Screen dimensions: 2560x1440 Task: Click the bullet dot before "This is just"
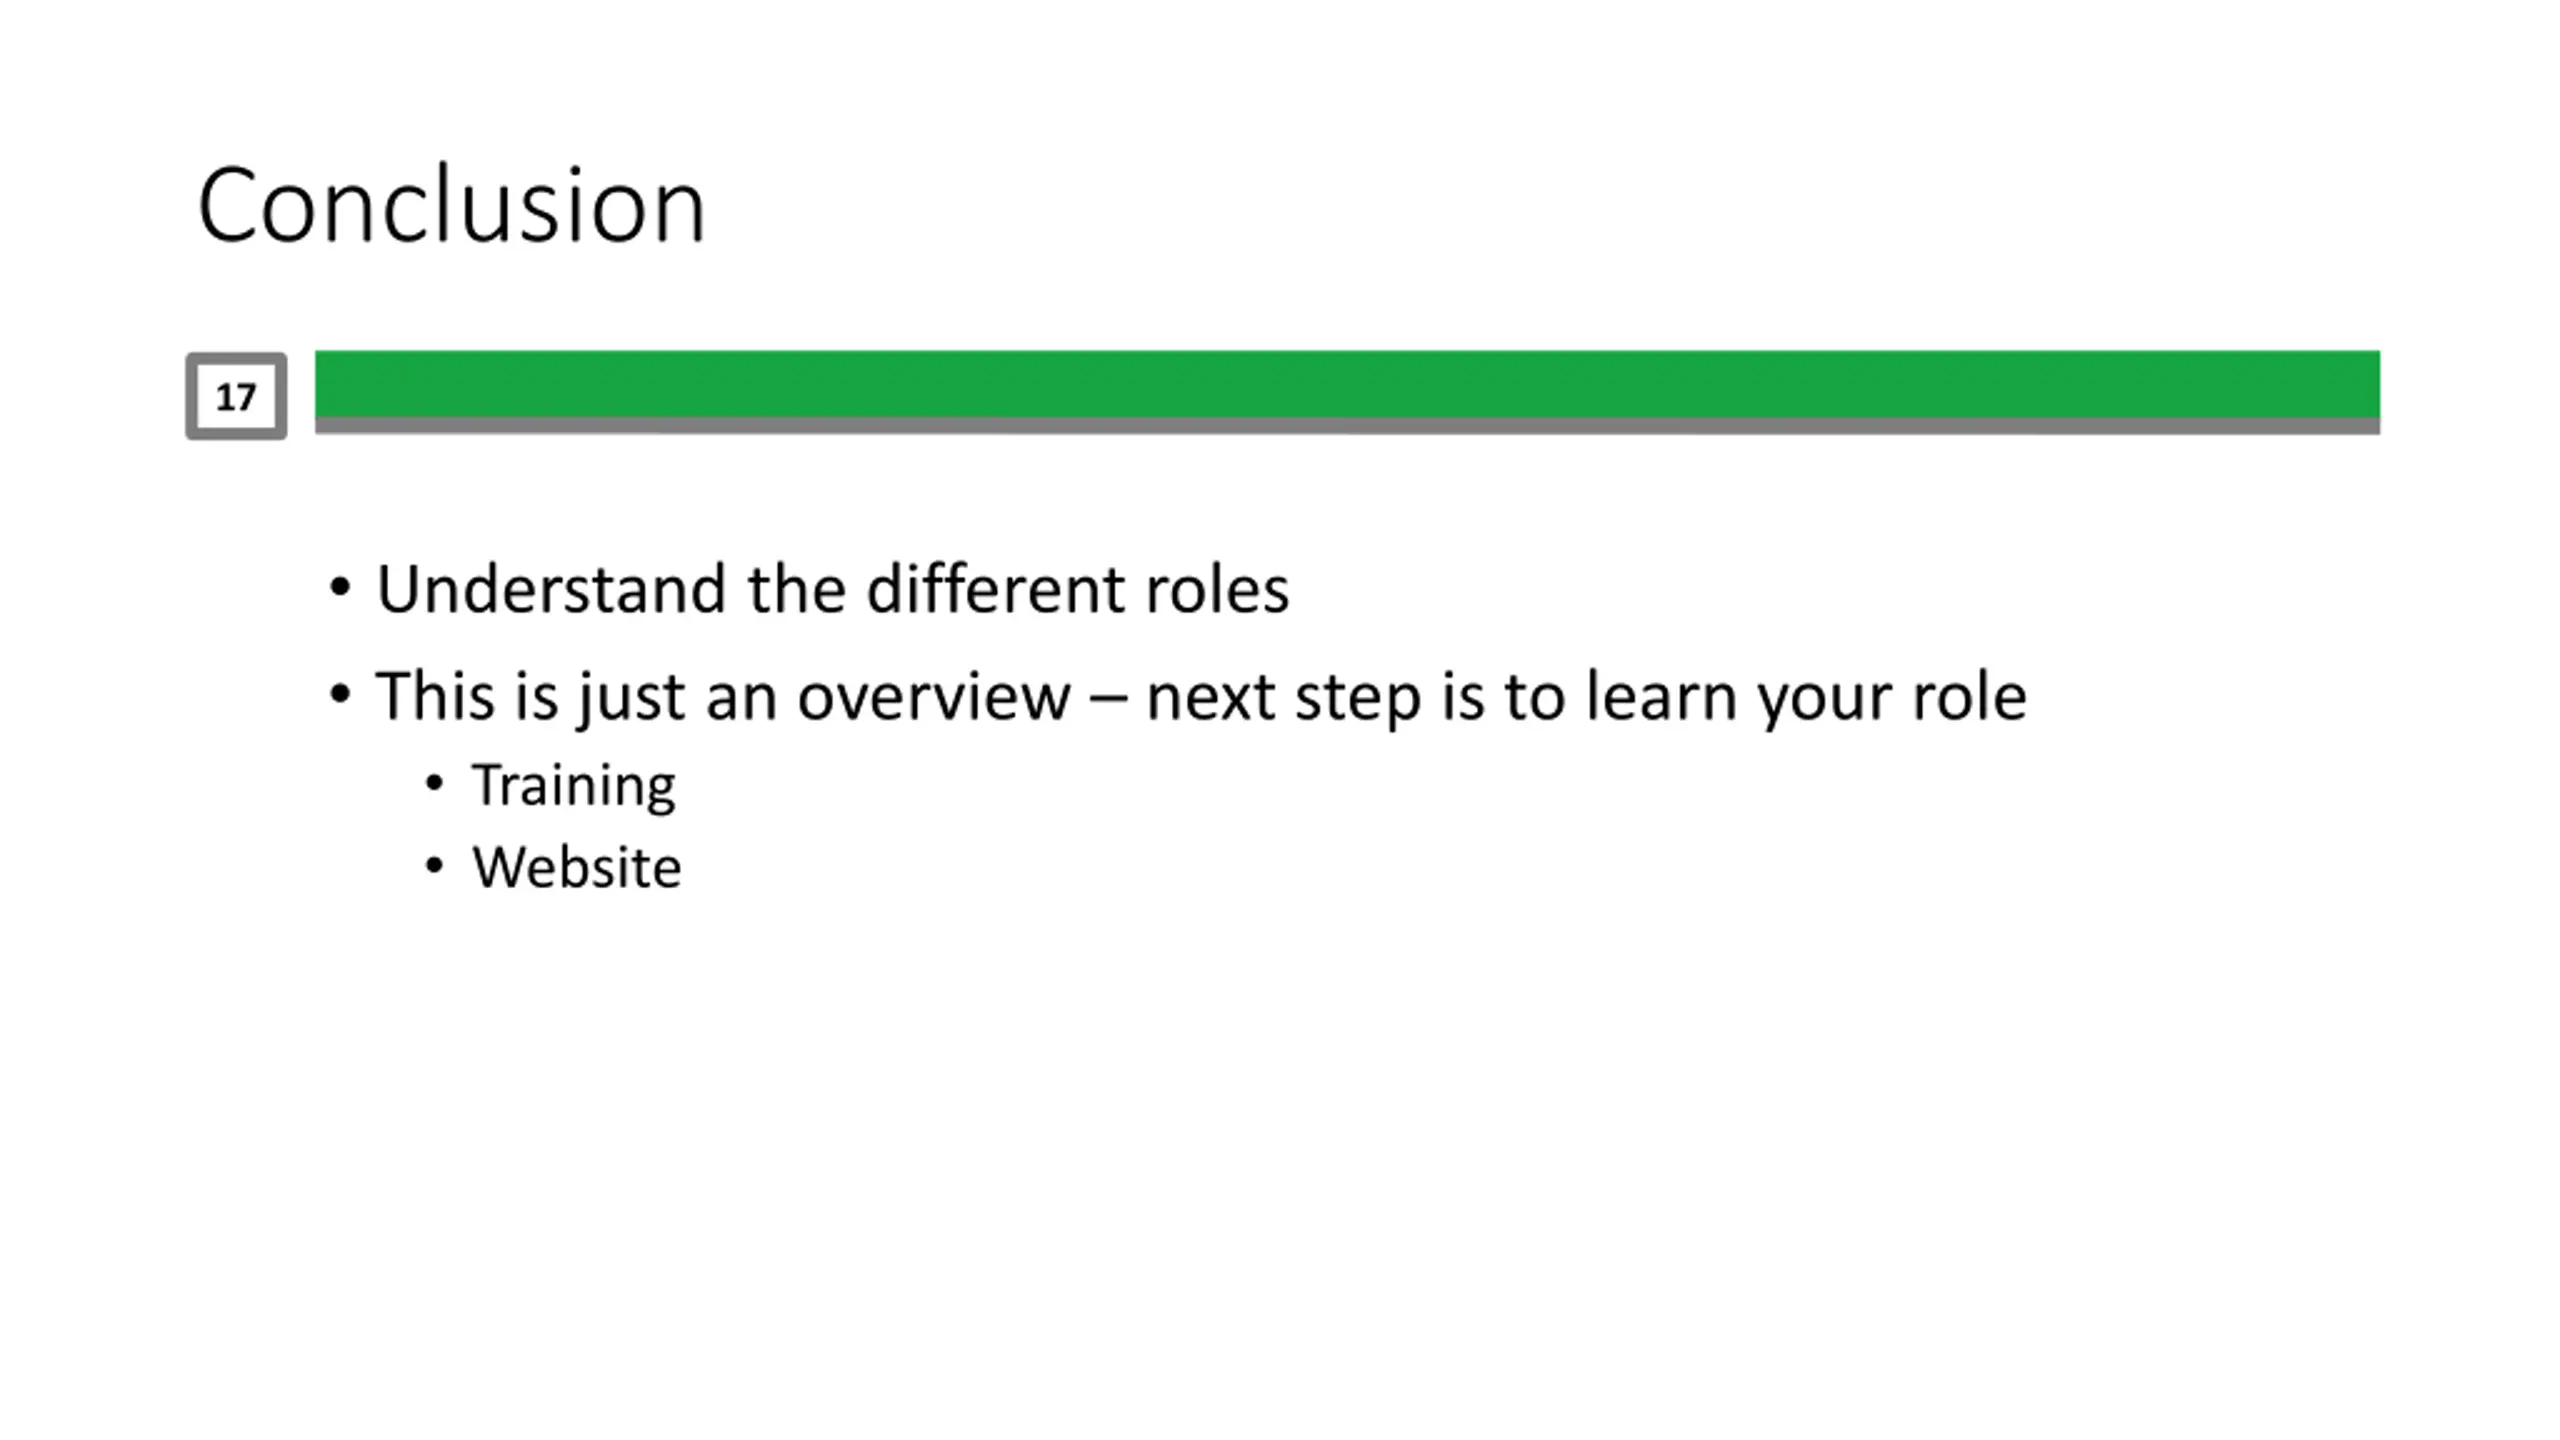tap(340, 694)
